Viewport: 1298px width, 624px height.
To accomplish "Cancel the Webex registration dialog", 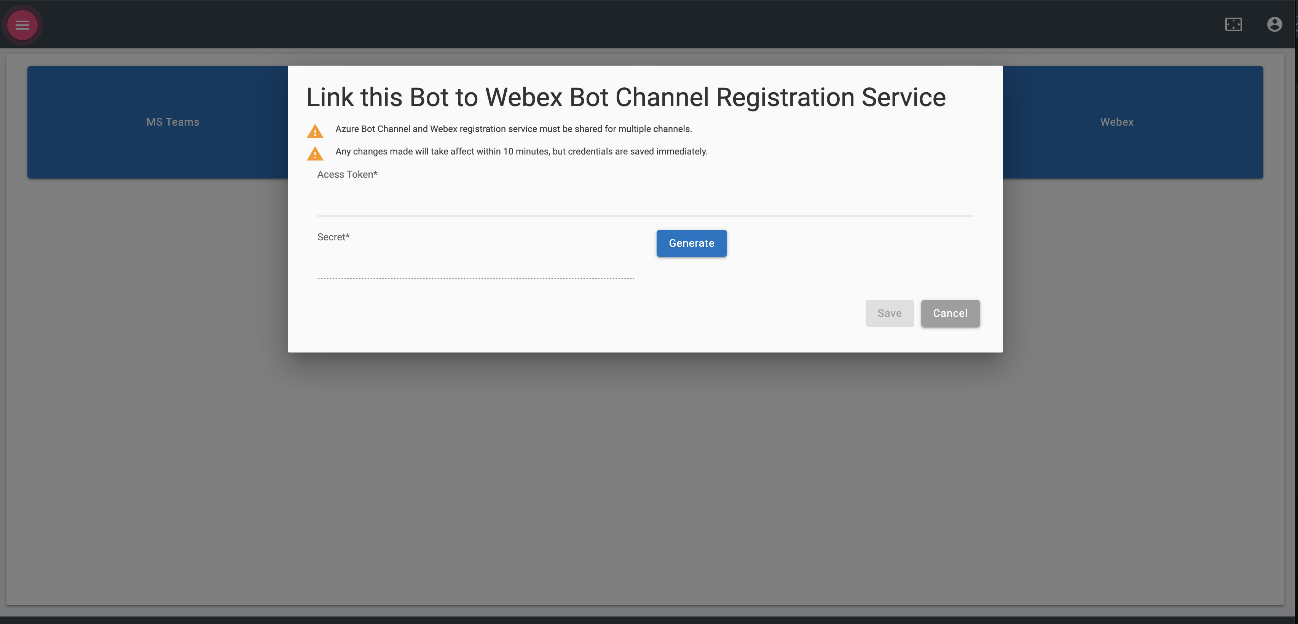I will (950, 313).
